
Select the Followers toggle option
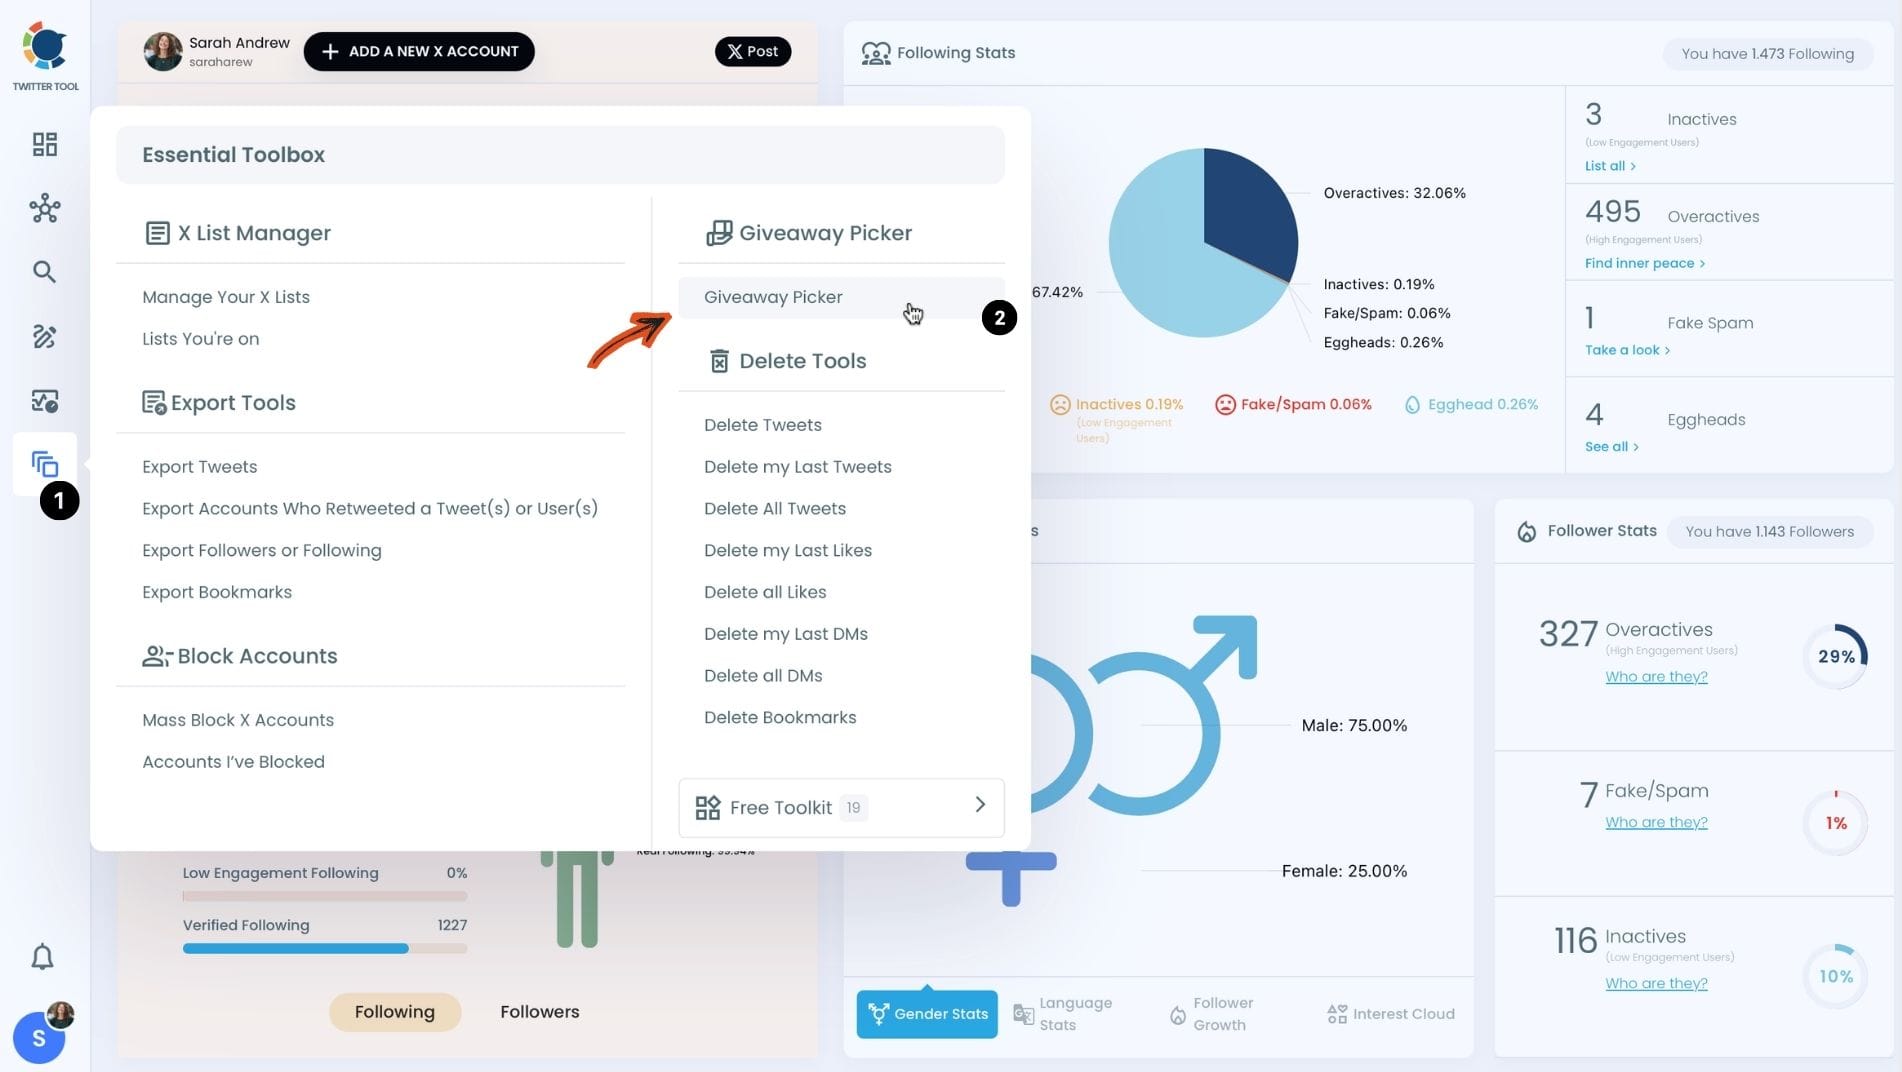(x=540, y=1012)
